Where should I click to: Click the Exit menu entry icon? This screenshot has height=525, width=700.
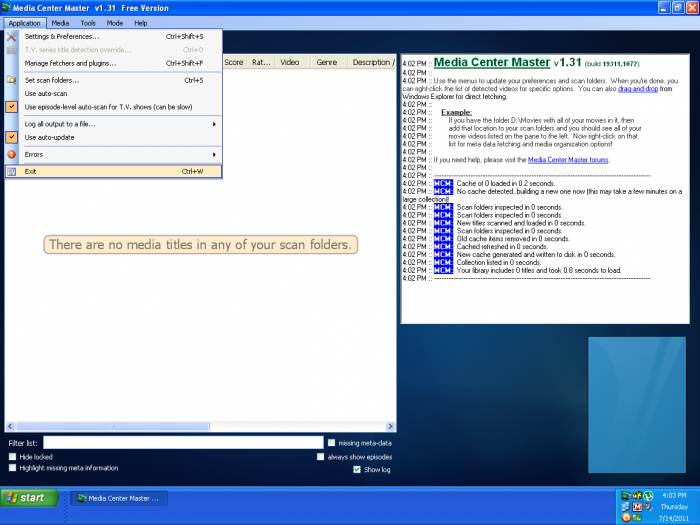tap(12, 171)
